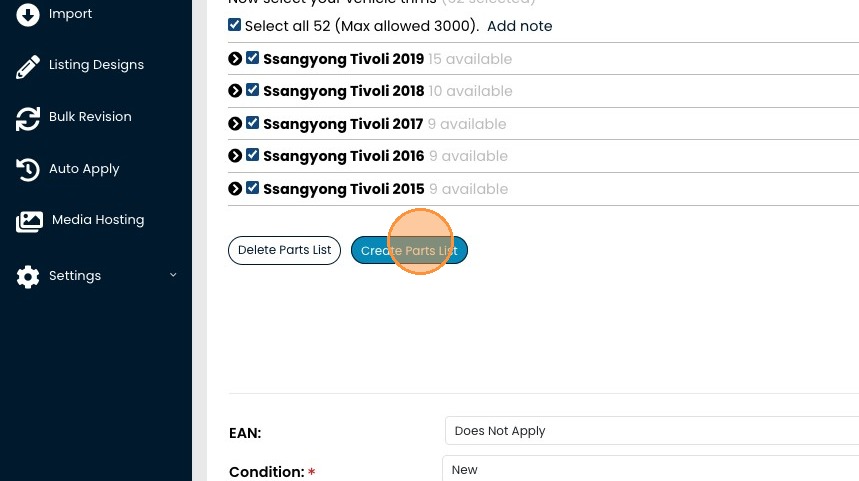Click the Add note link
The width and height of the screenshot is (859, 481).
point(519,26)
